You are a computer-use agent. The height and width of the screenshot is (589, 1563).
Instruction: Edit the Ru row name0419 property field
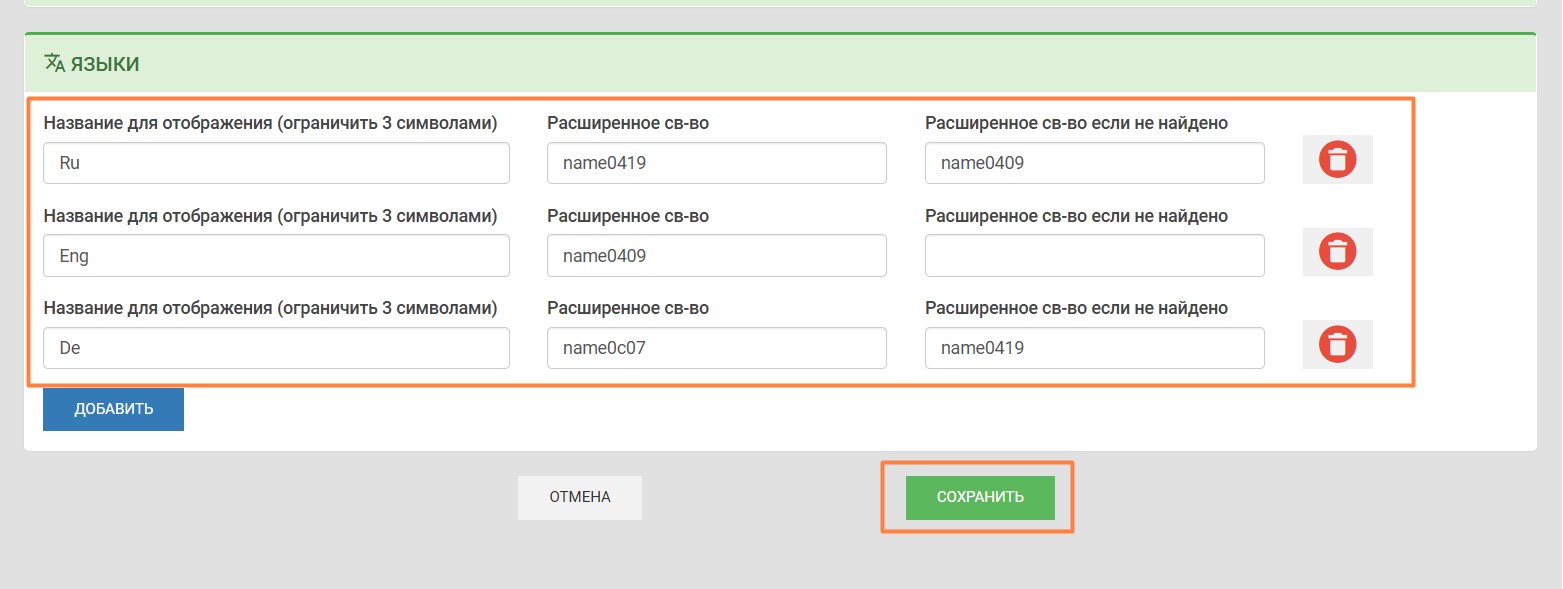[716, 163]
